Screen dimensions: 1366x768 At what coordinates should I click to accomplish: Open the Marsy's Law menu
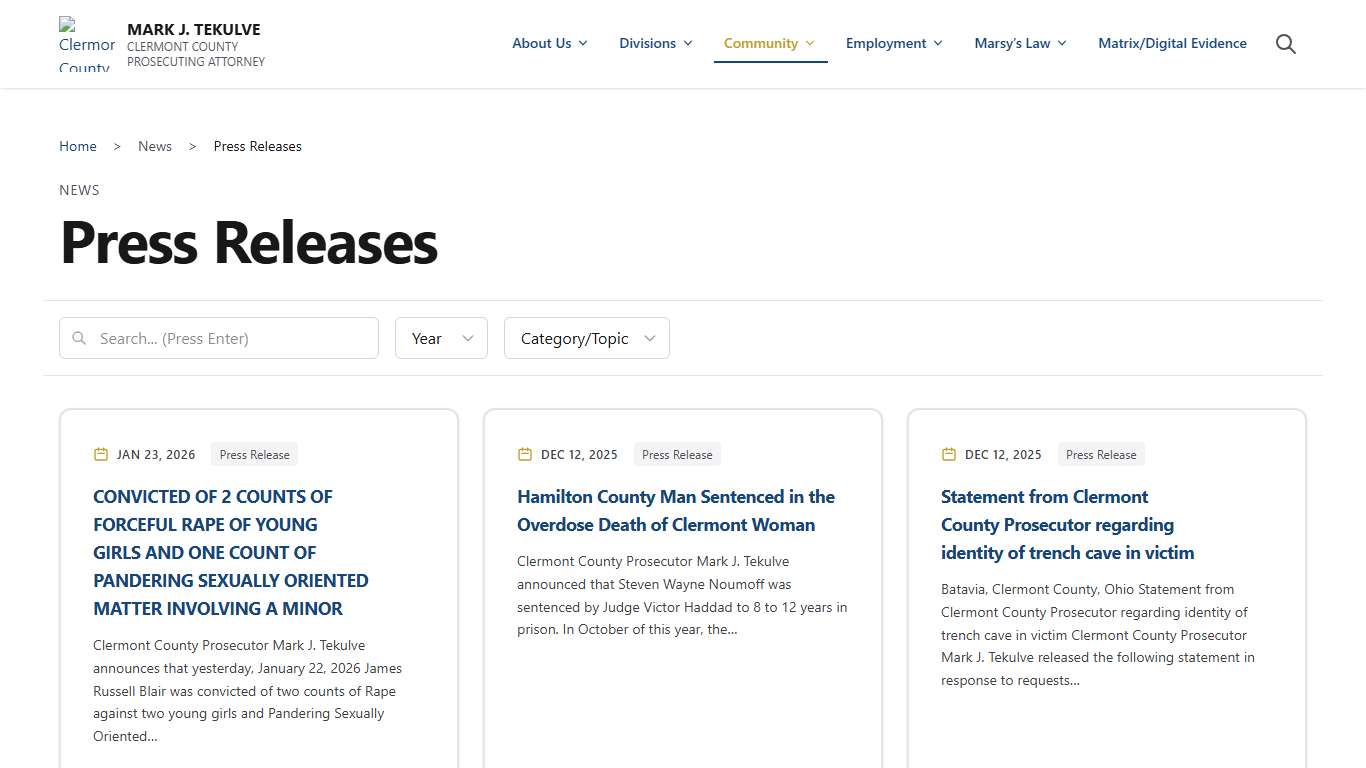(1020, 43)
